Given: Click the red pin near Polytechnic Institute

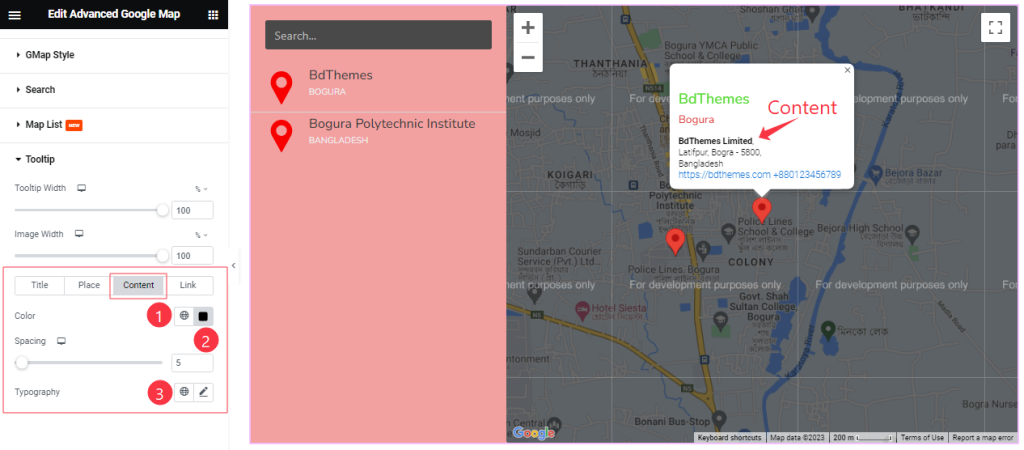Looking at the screenshot, I should click(675, 242).
